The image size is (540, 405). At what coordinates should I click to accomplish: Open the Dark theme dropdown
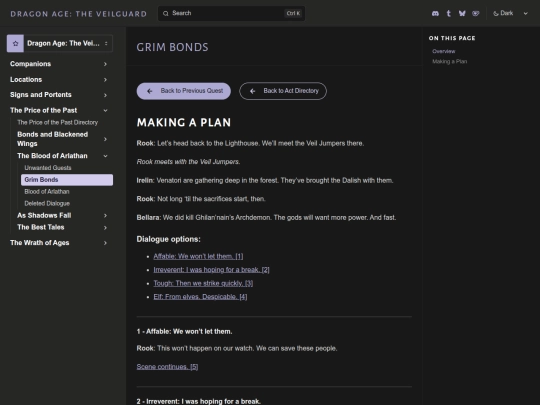511,13
